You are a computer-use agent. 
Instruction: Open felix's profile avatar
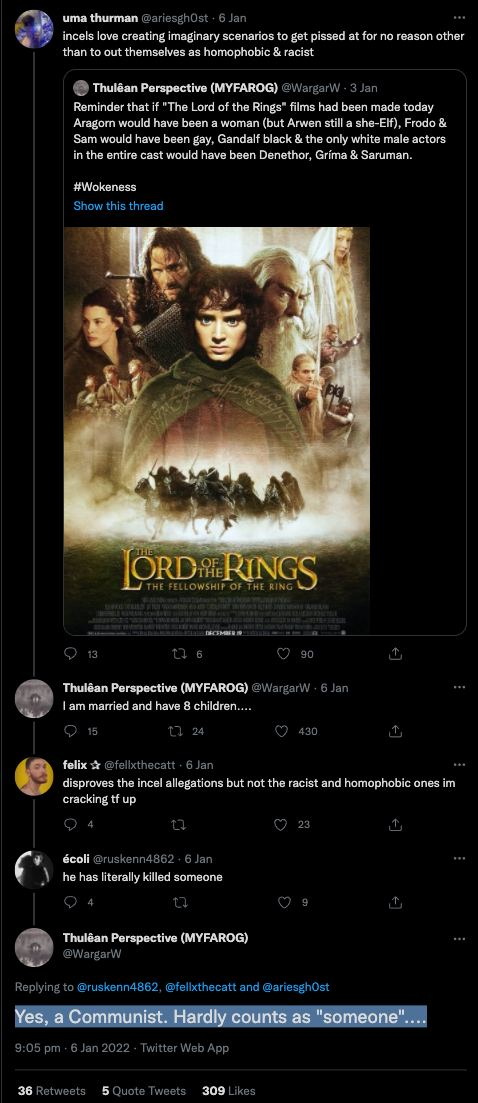[34, 777]
